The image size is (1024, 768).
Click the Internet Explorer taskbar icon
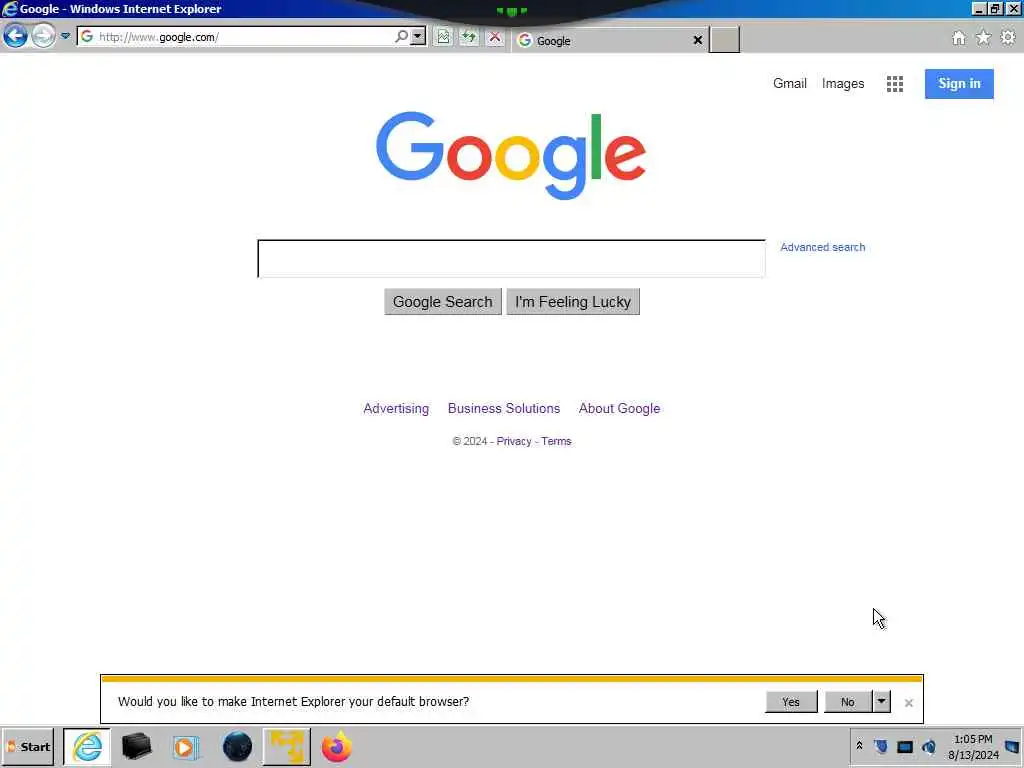coord(87,746)
